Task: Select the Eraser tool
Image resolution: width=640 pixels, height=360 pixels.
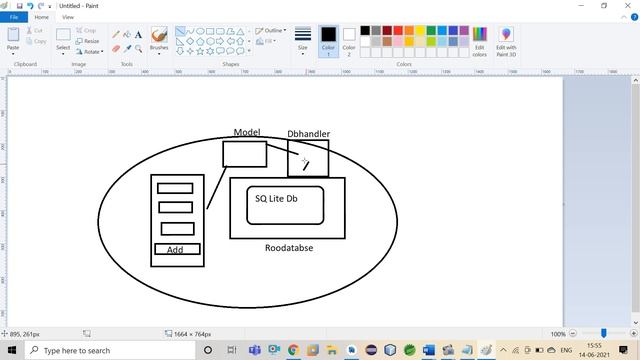Action: tap(116, 49)
